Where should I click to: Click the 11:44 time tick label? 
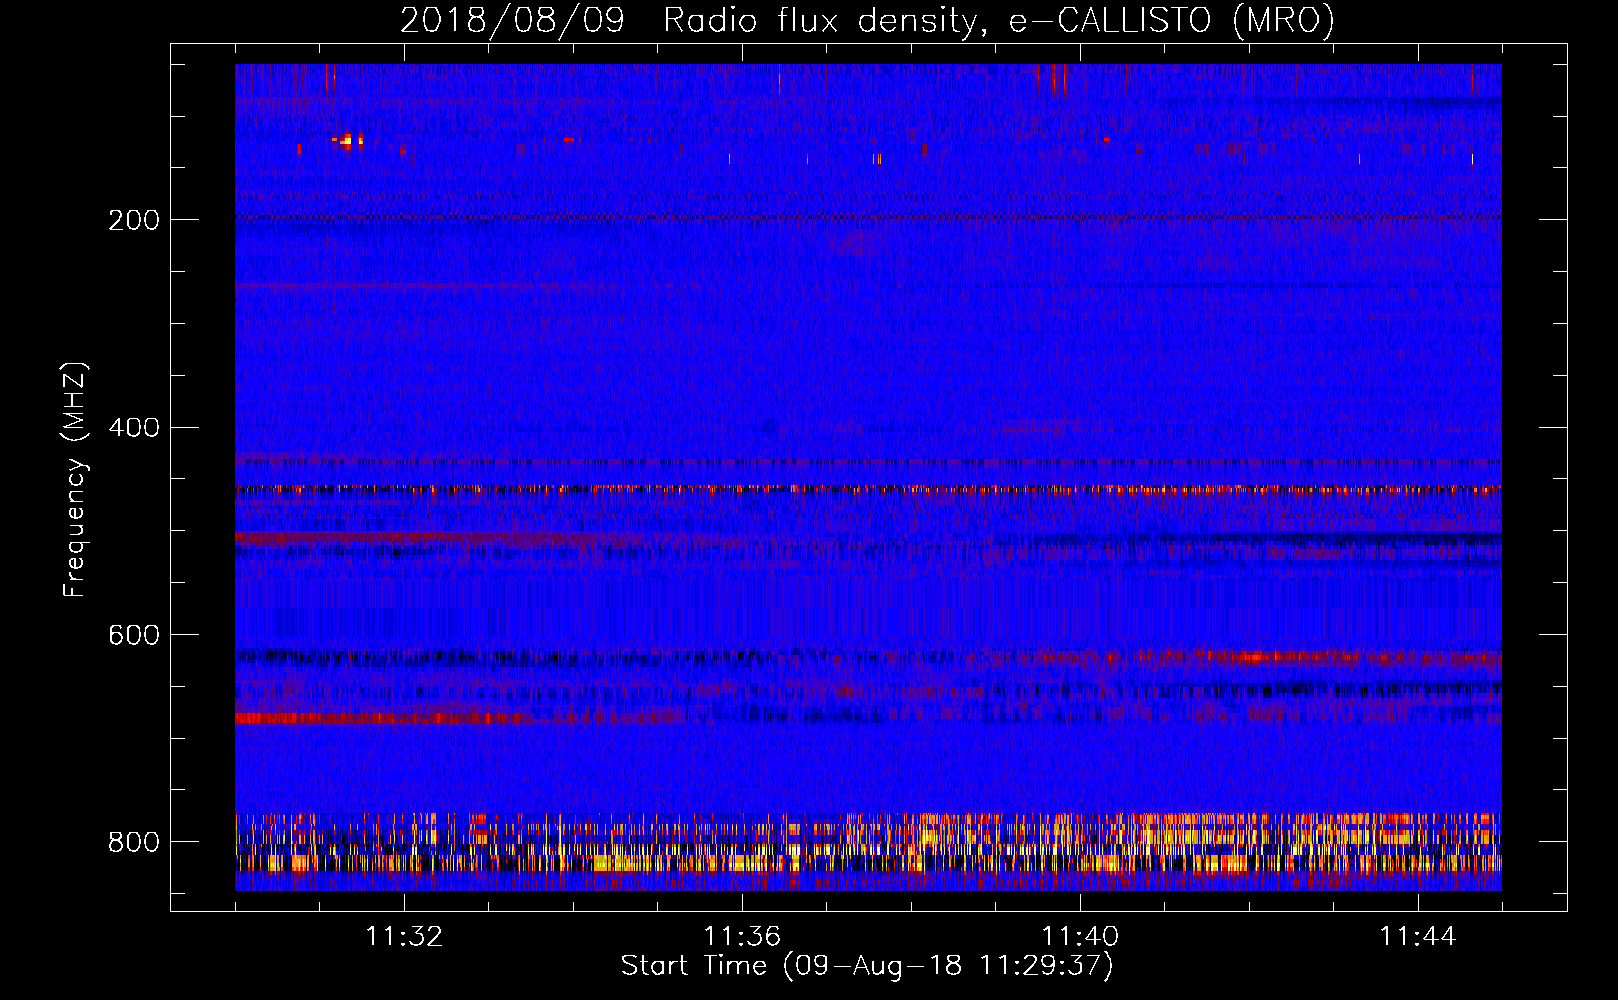[x=1418, y=937]
